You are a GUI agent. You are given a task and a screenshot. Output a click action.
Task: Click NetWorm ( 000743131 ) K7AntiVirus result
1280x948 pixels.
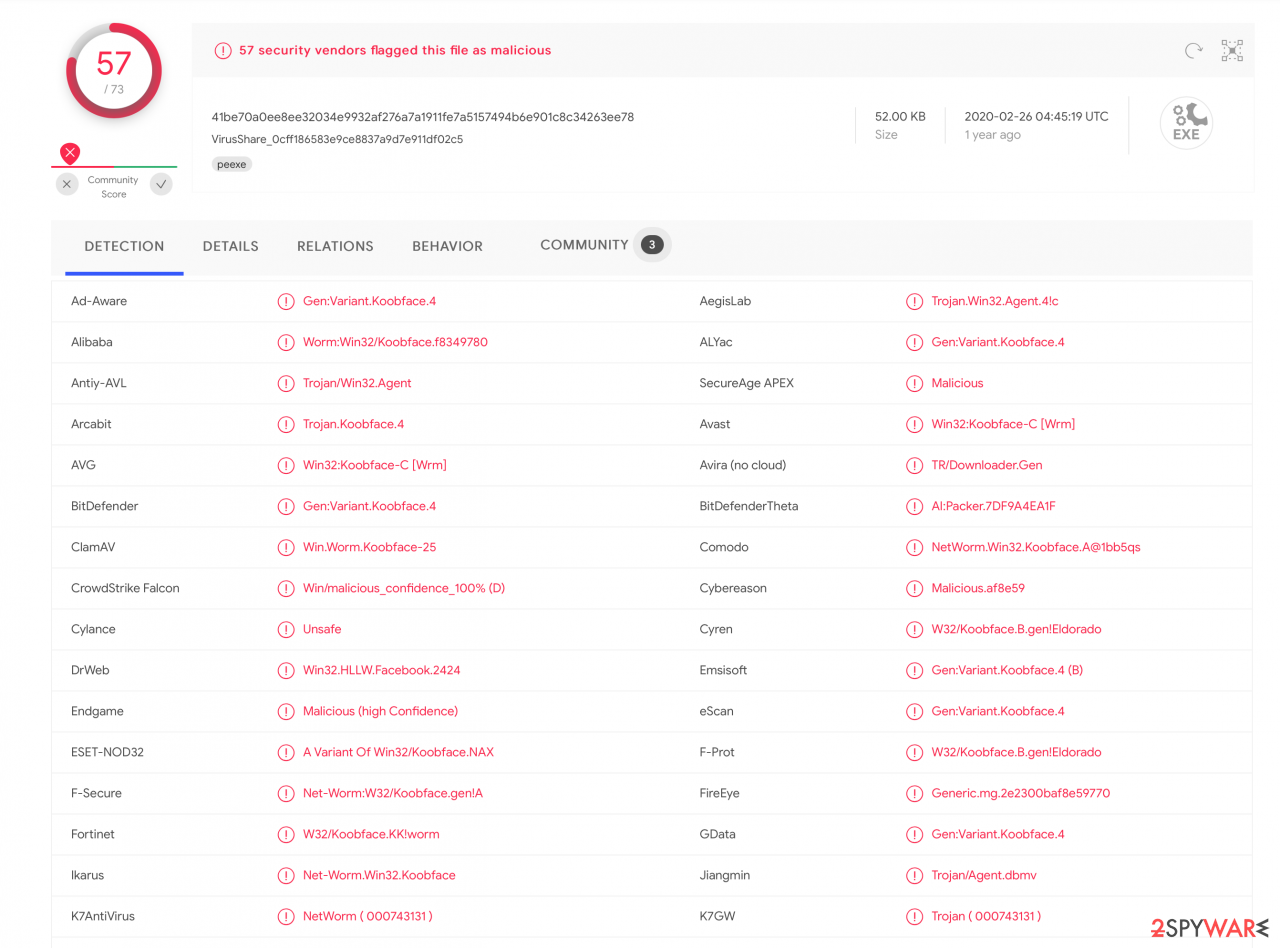367,916
